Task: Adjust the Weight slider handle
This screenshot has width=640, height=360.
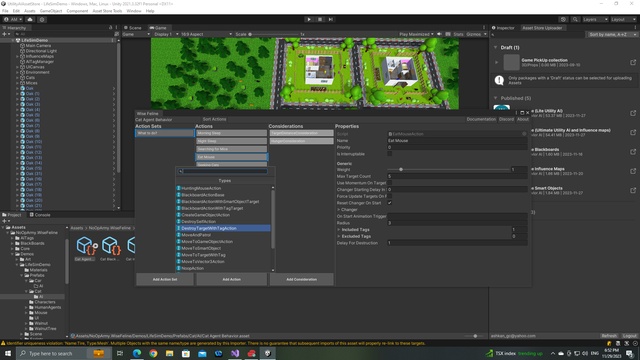Action: 401,169
